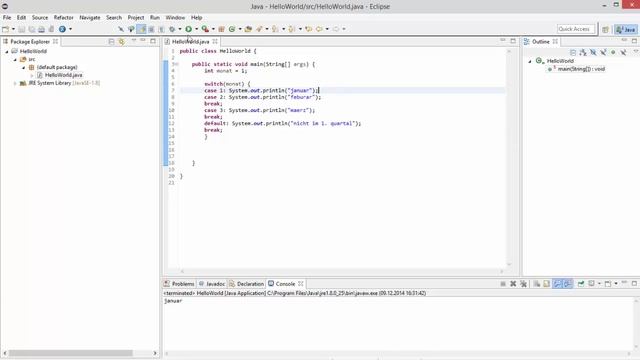Toggle Hide Static Fields and Methods in Outline

click(603, 52)
